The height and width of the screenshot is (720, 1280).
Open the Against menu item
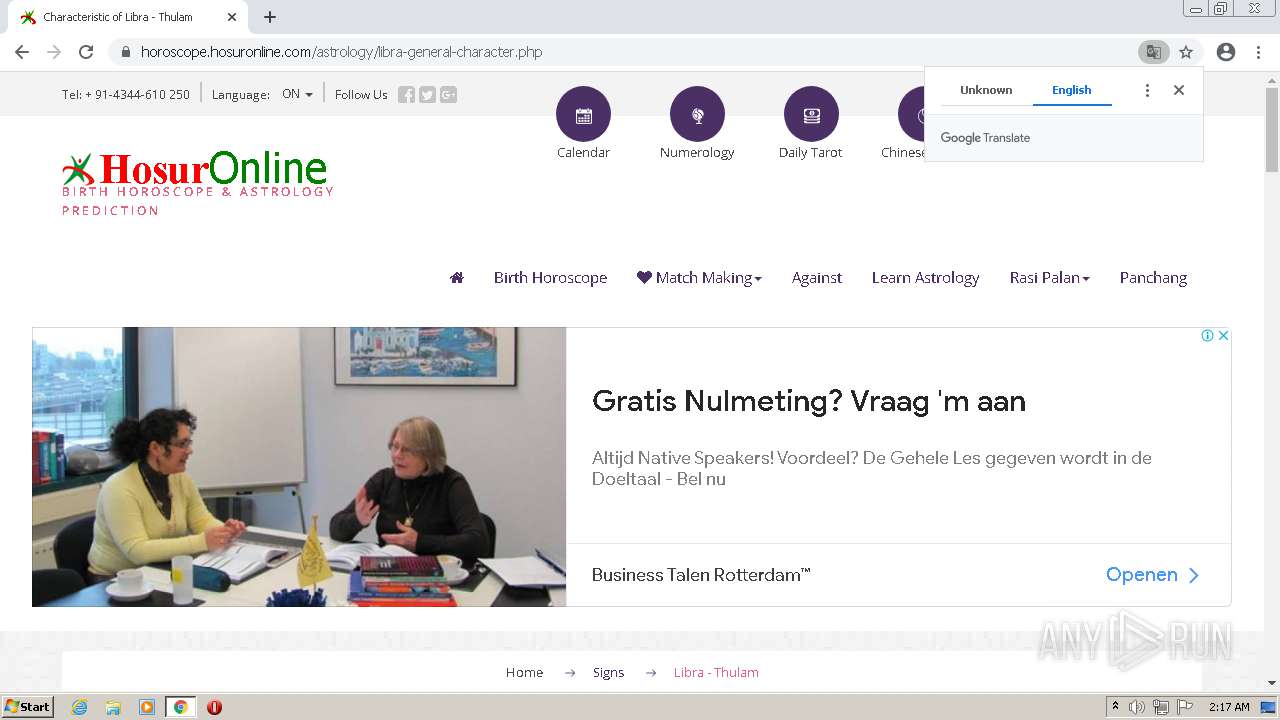[817, 278]
